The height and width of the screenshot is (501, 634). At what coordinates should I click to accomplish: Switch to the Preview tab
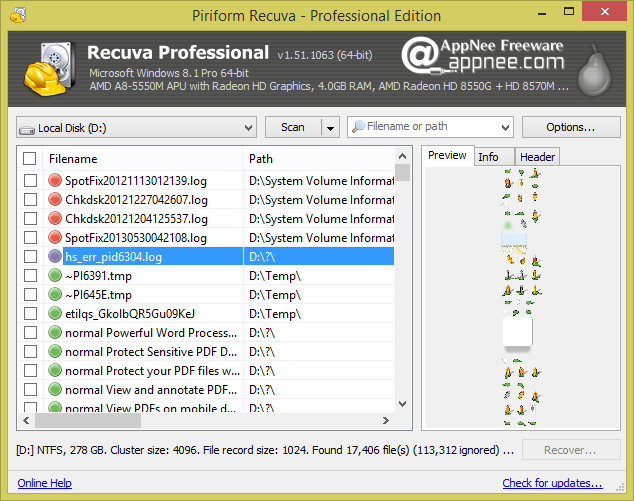pyautogui.click(x=447, y=156)
